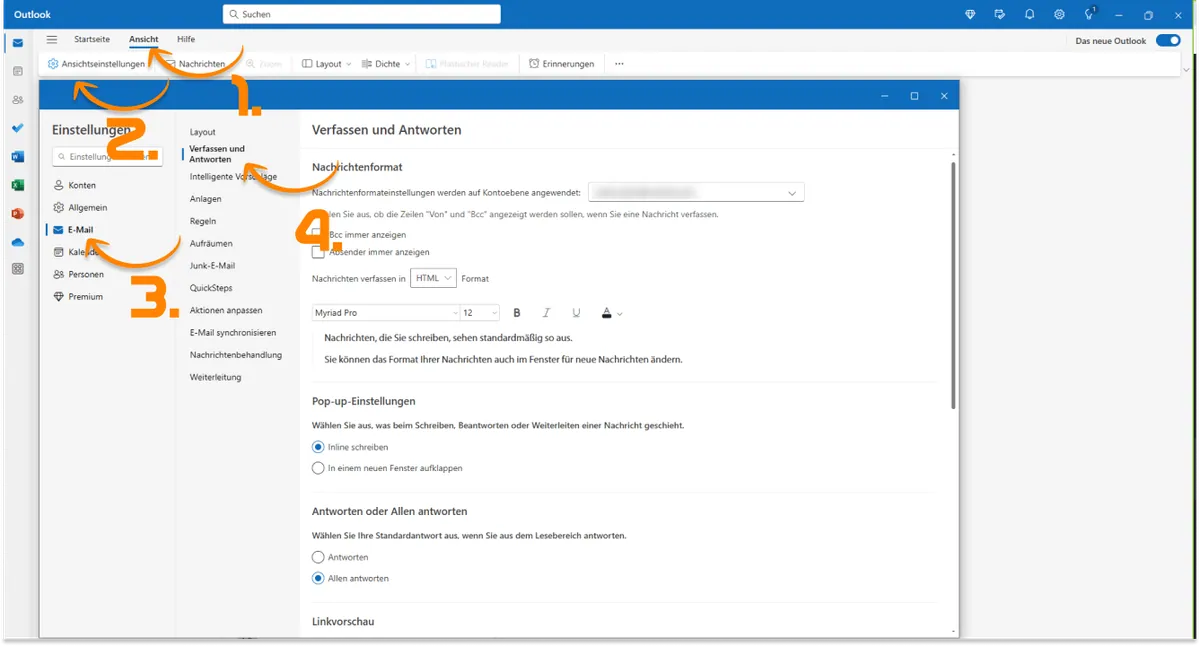Open Regeln settings subsection
The image size is (1200, 646).
[x=203, y=221]
